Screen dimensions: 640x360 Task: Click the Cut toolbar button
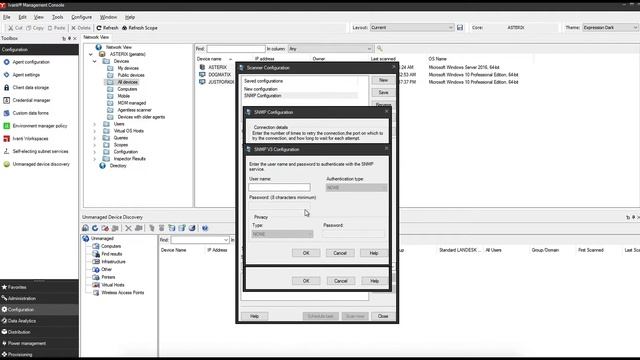pyautogui.click(x=16, y=28)
